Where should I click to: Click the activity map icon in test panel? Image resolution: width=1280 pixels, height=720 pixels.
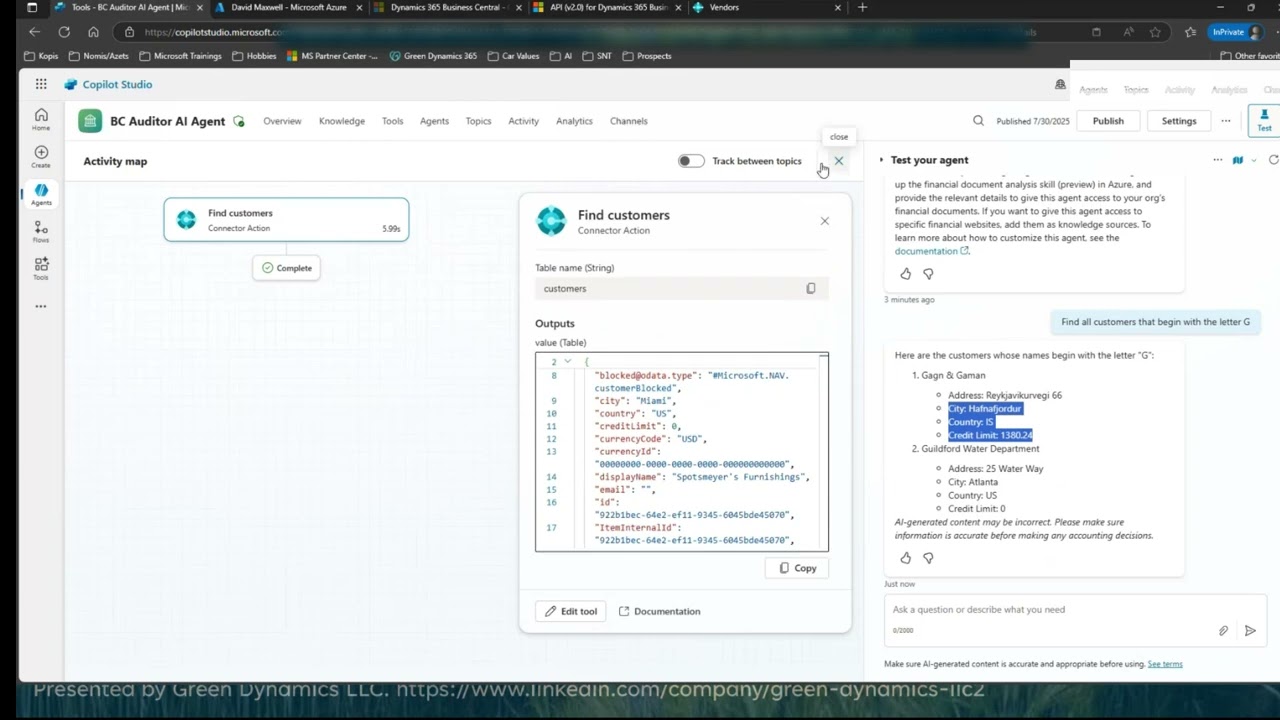(x=1237, y=160)
